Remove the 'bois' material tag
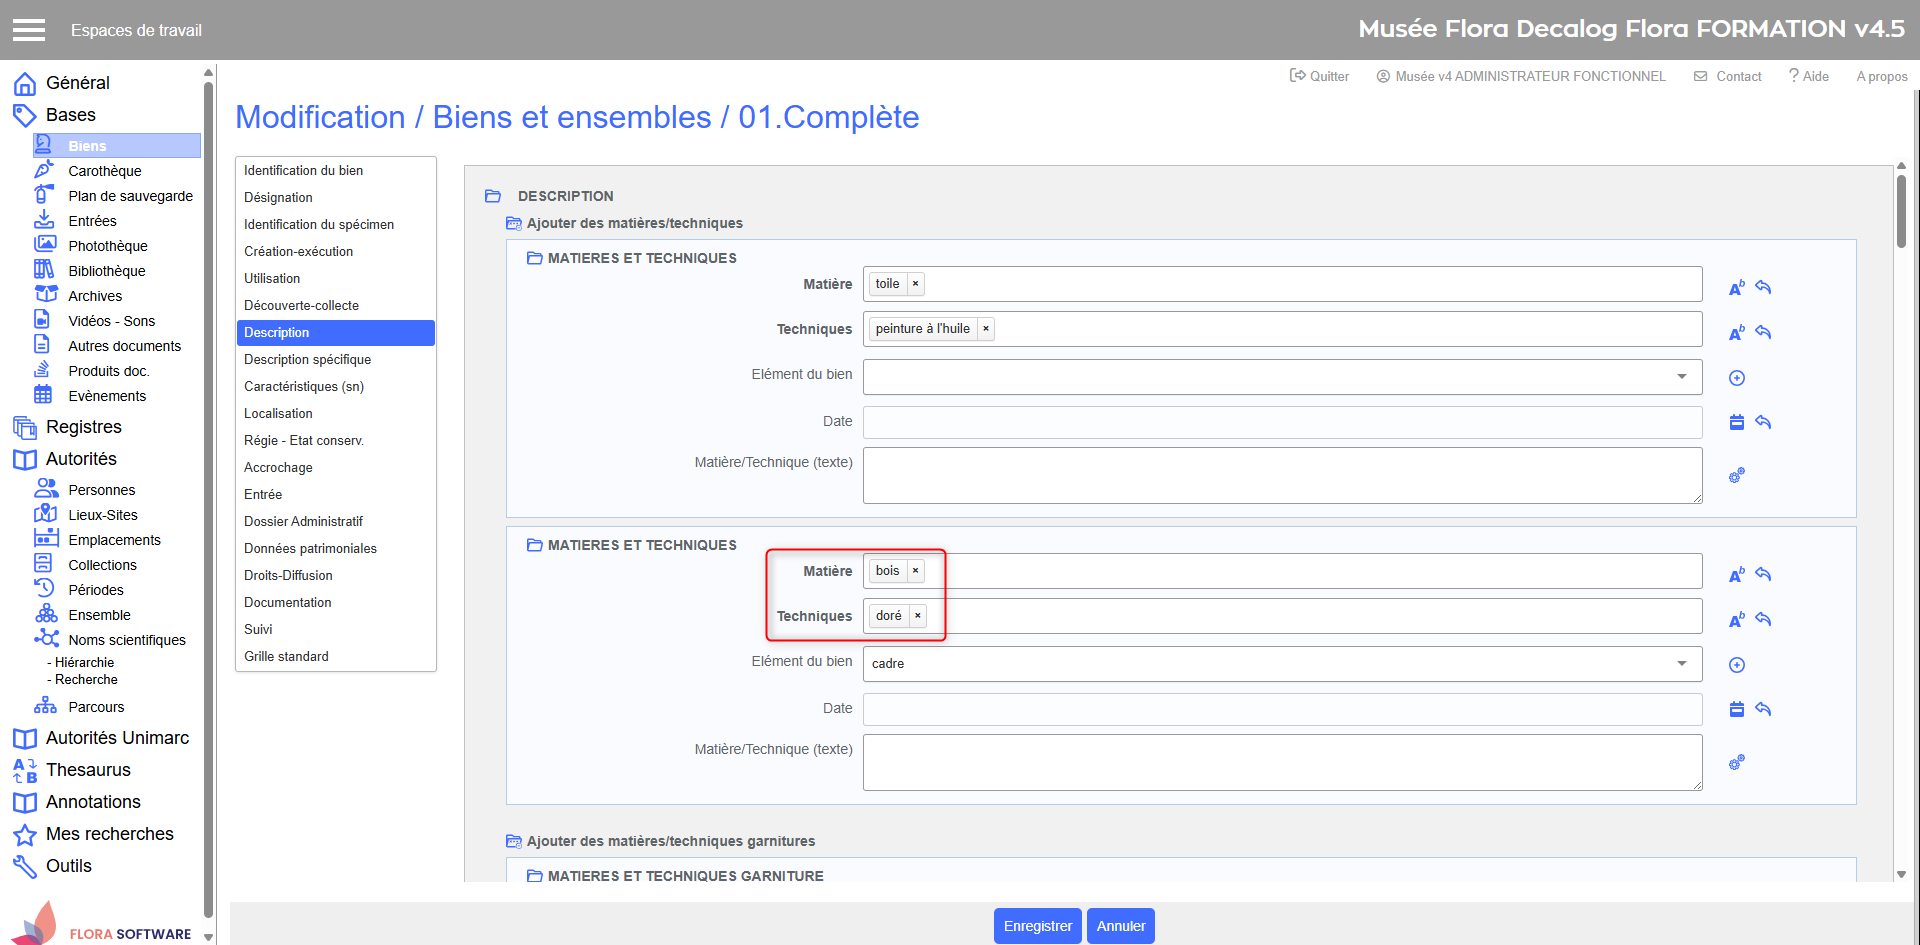 (915, 571)
